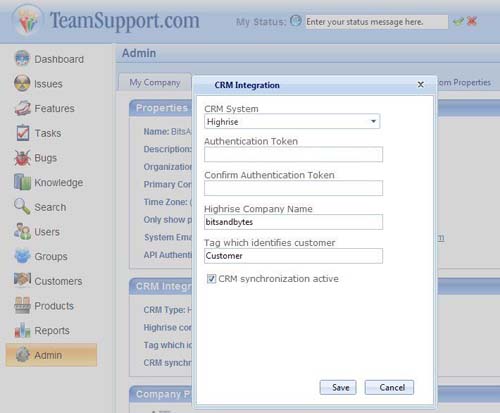500x413 pixels.
Task: Click the Properties section header
Action: pyautogui.click(x=162, y=108)
